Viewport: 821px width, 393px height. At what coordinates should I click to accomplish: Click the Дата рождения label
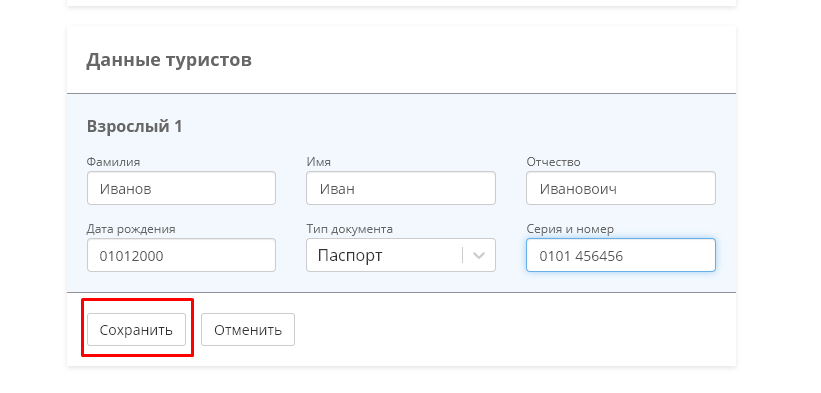pos(131,229)
